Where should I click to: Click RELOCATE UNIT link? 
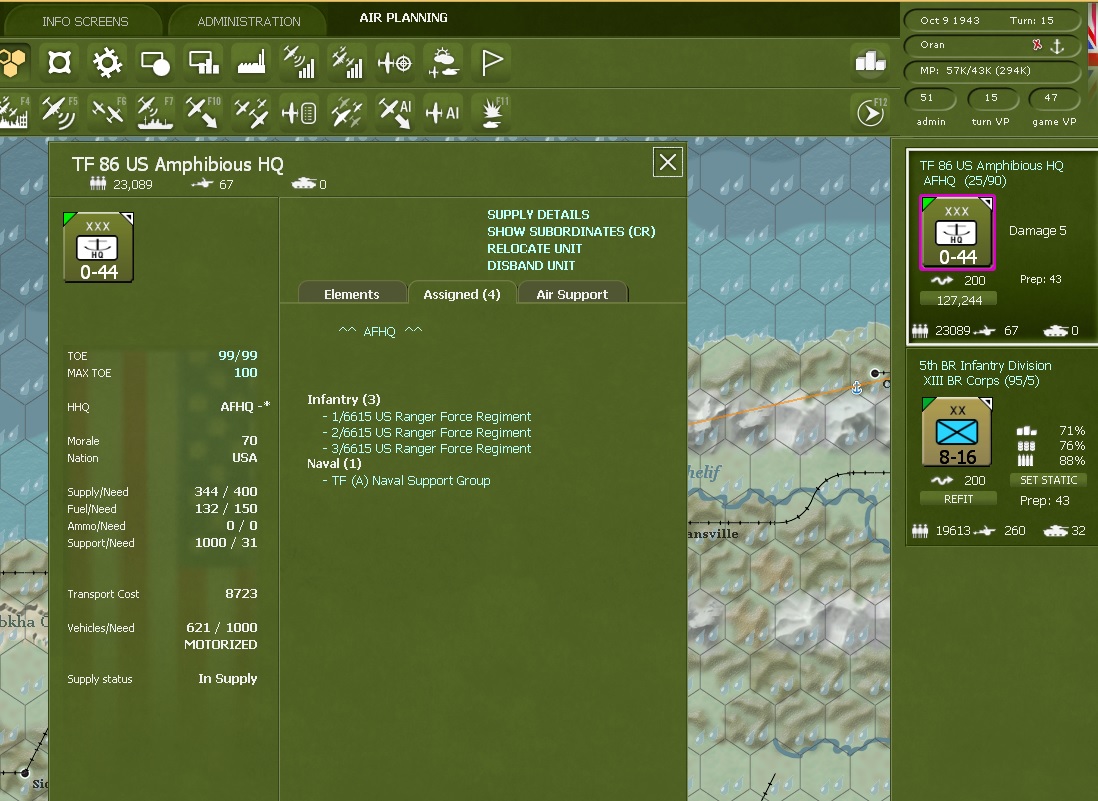coord(534,249)
